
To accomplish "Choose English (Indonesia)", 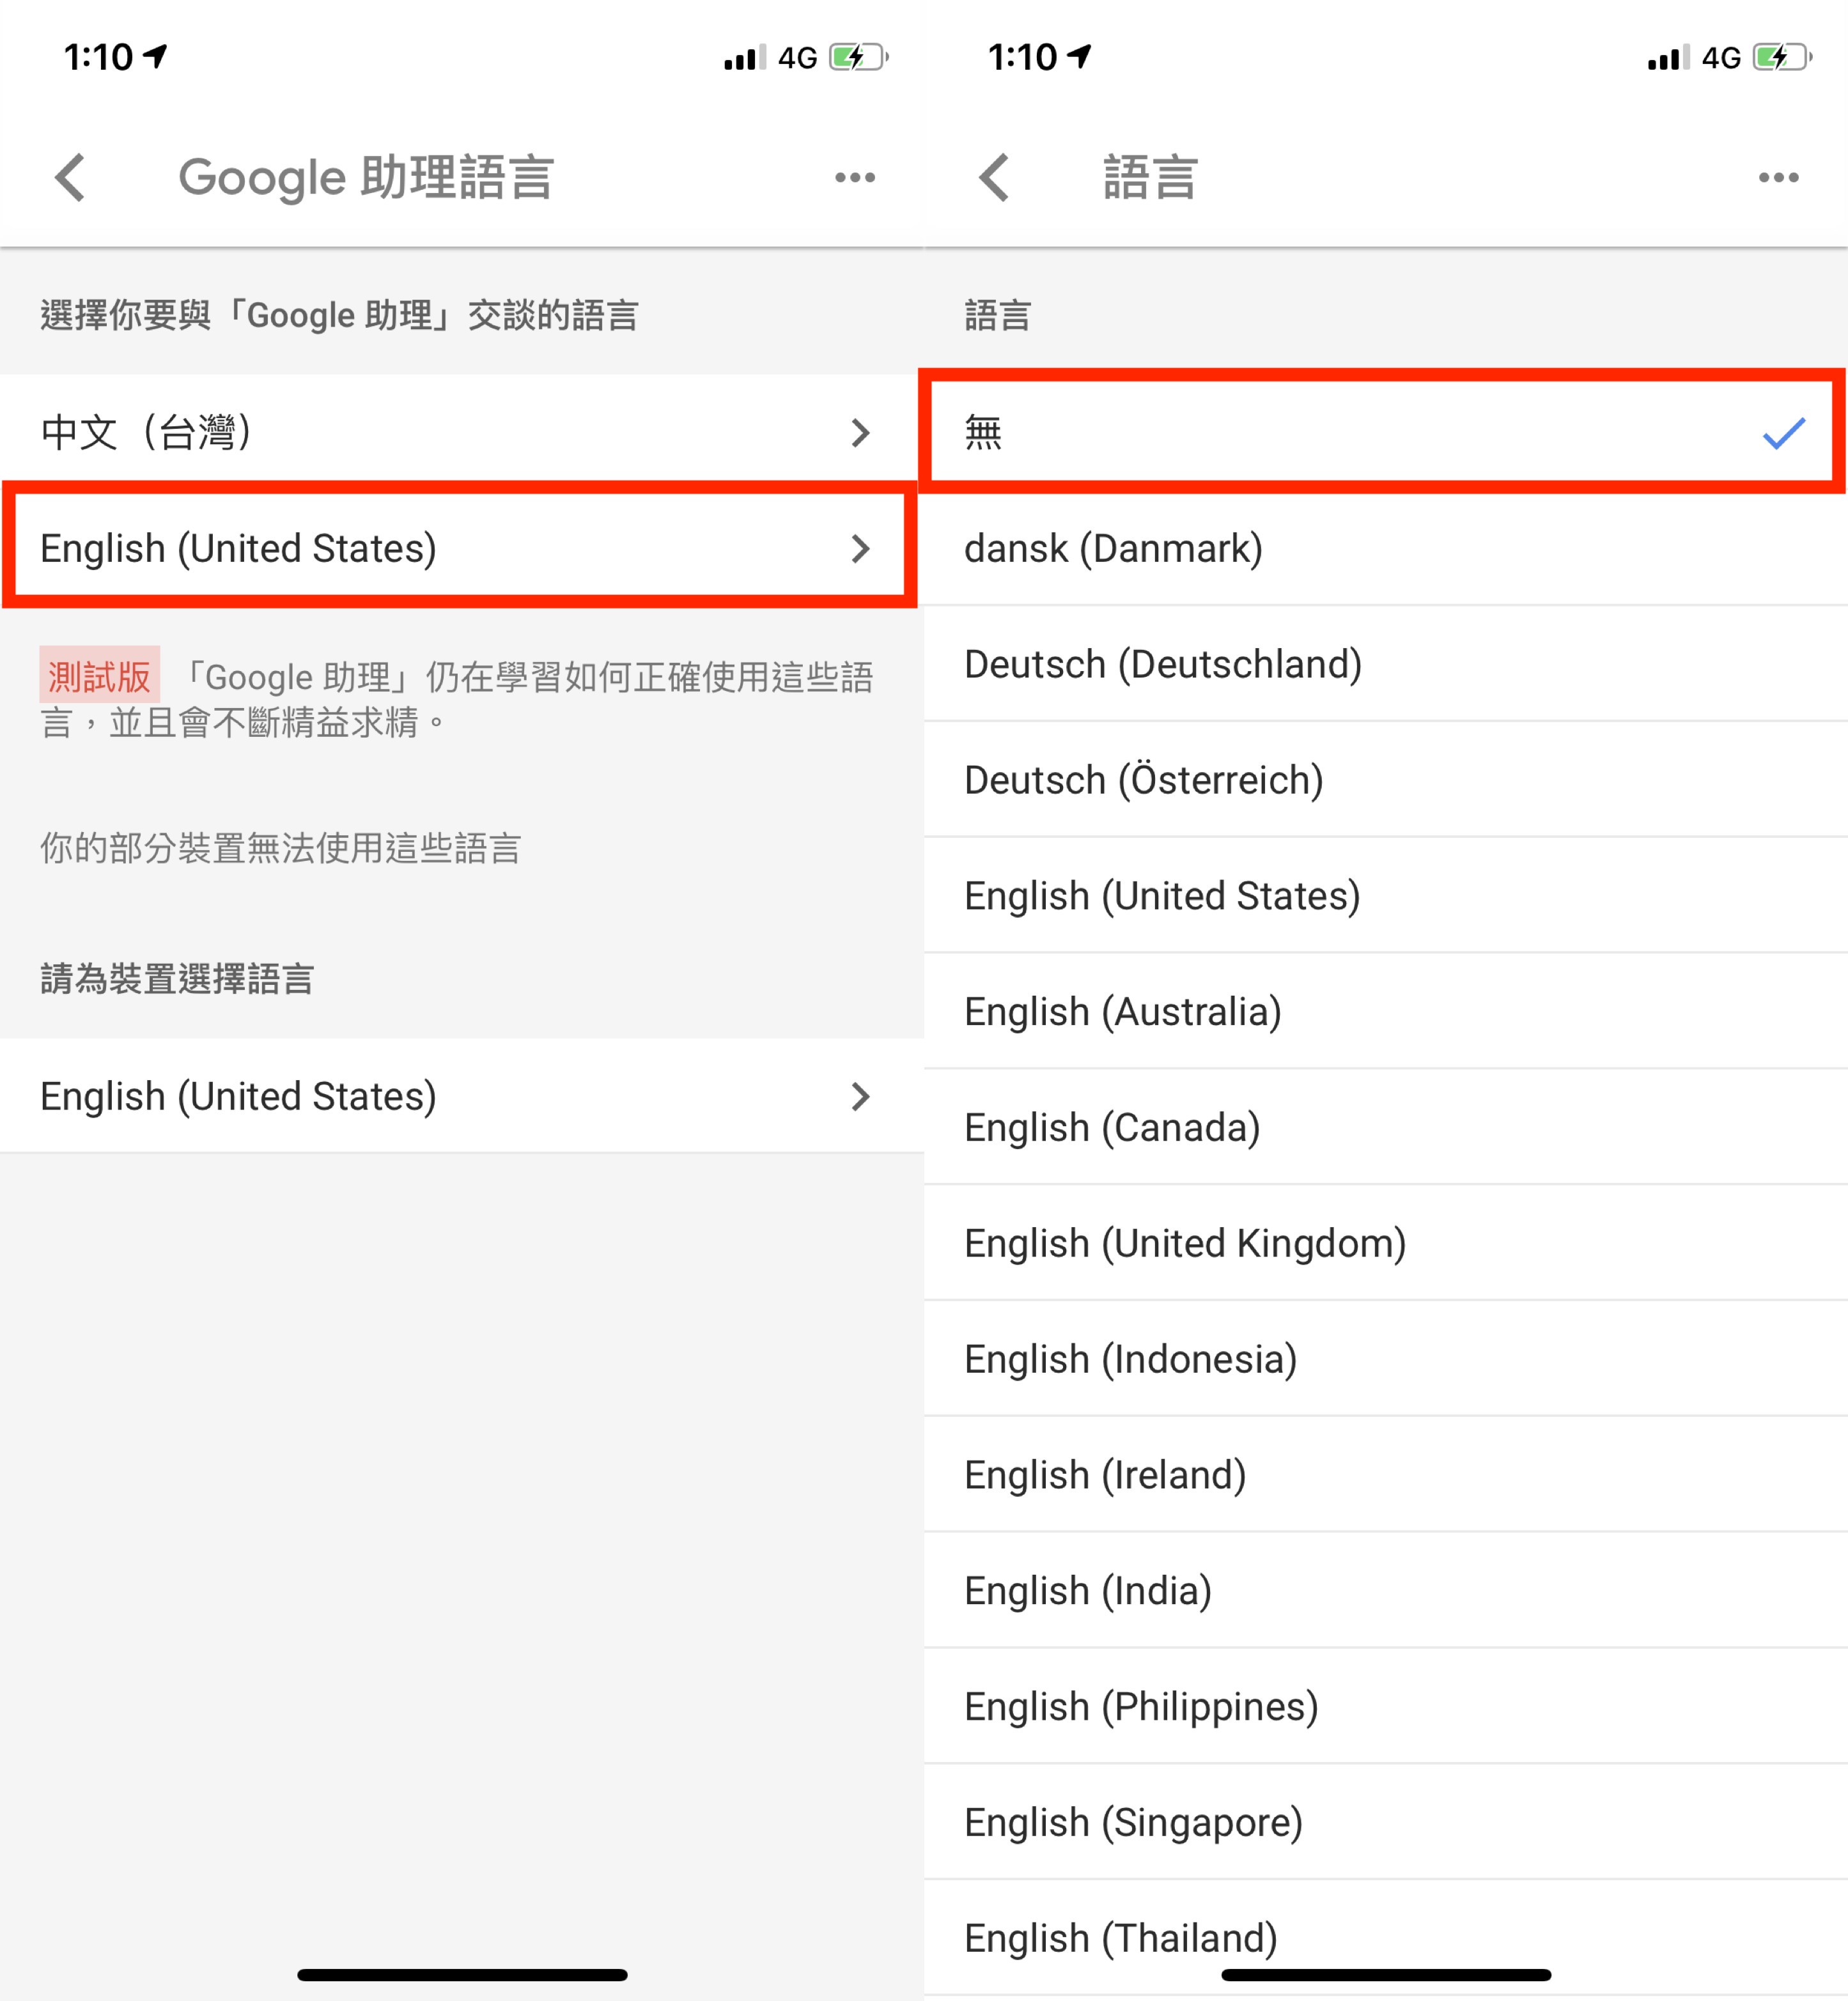I will [x=1385, y=1360].
